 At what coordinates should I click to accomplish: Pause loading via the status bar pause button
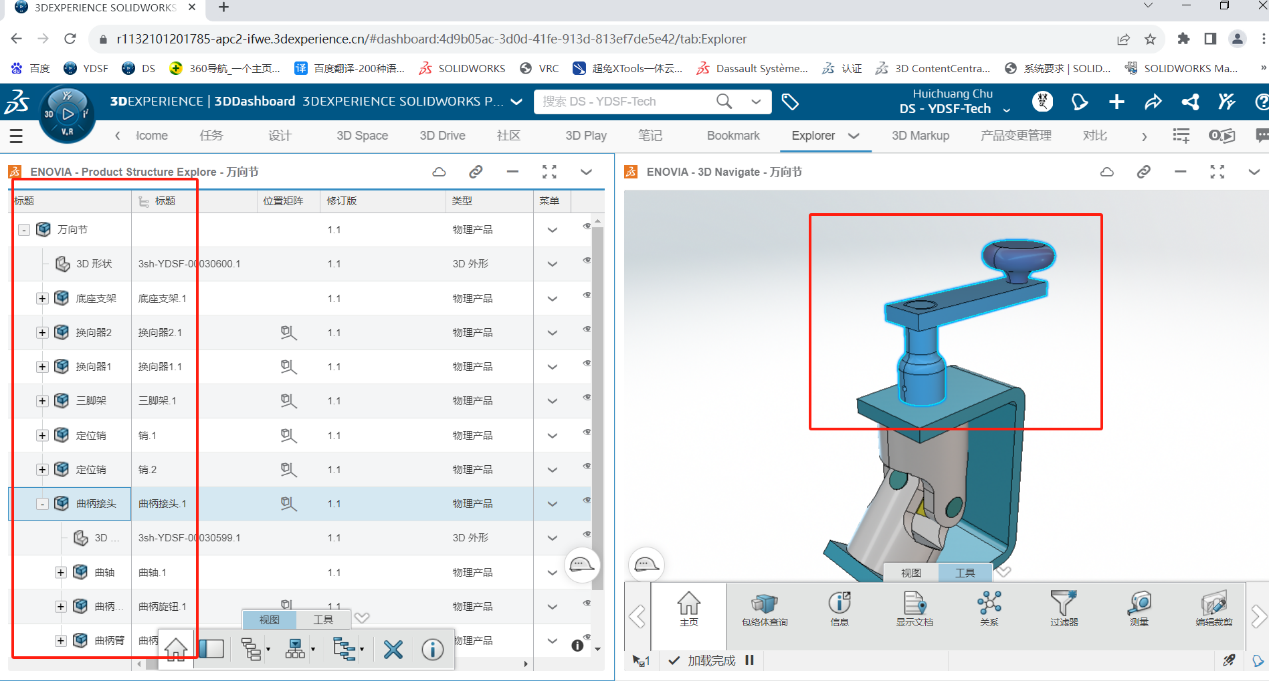(749, 661)
